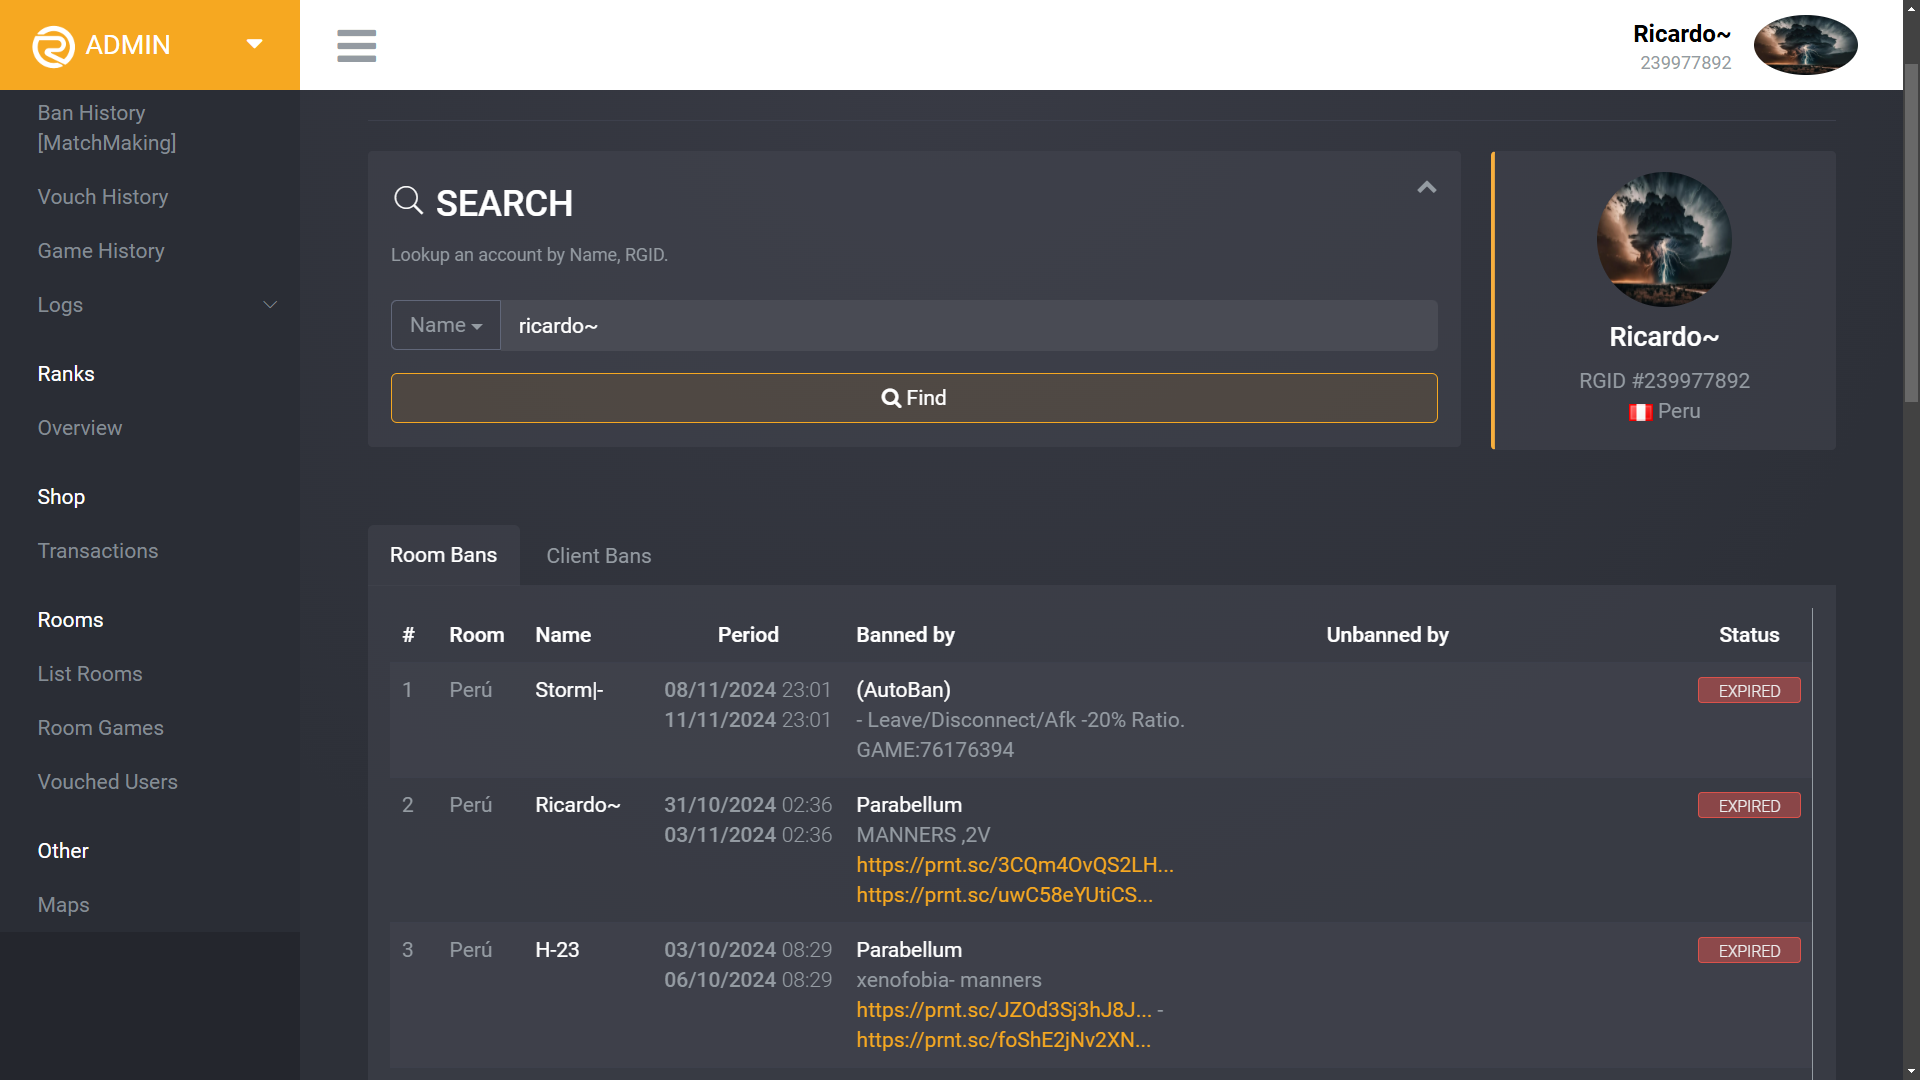Open link prnt.sc/JZOd3Sj3hJ8J
1920x1080 pixels.
1004,1010
